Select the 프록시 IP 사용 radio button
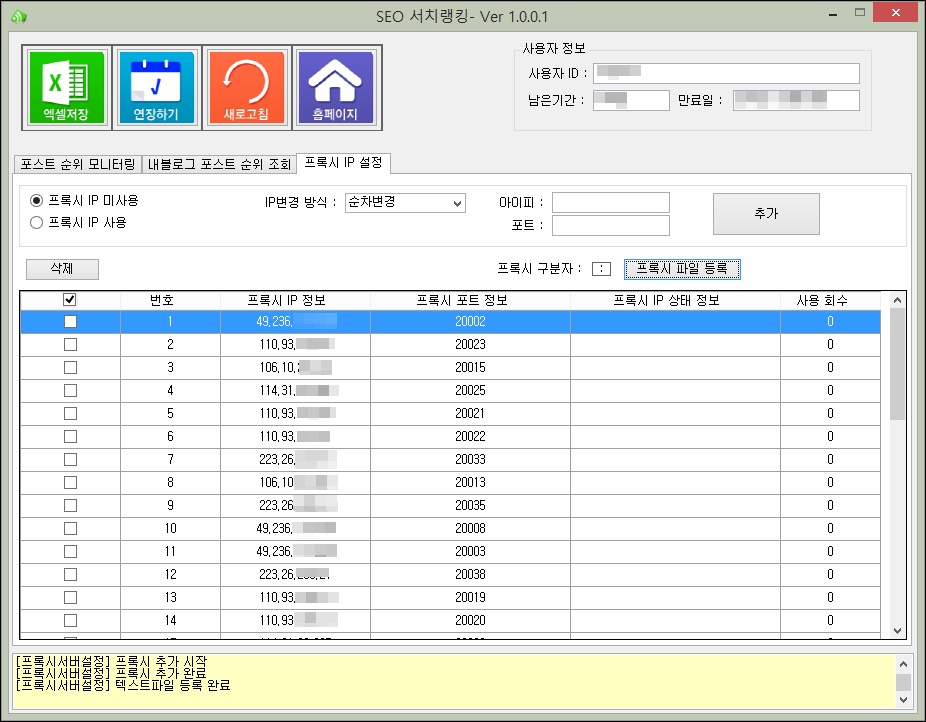The image size is (926, 722). pos(37,223)
